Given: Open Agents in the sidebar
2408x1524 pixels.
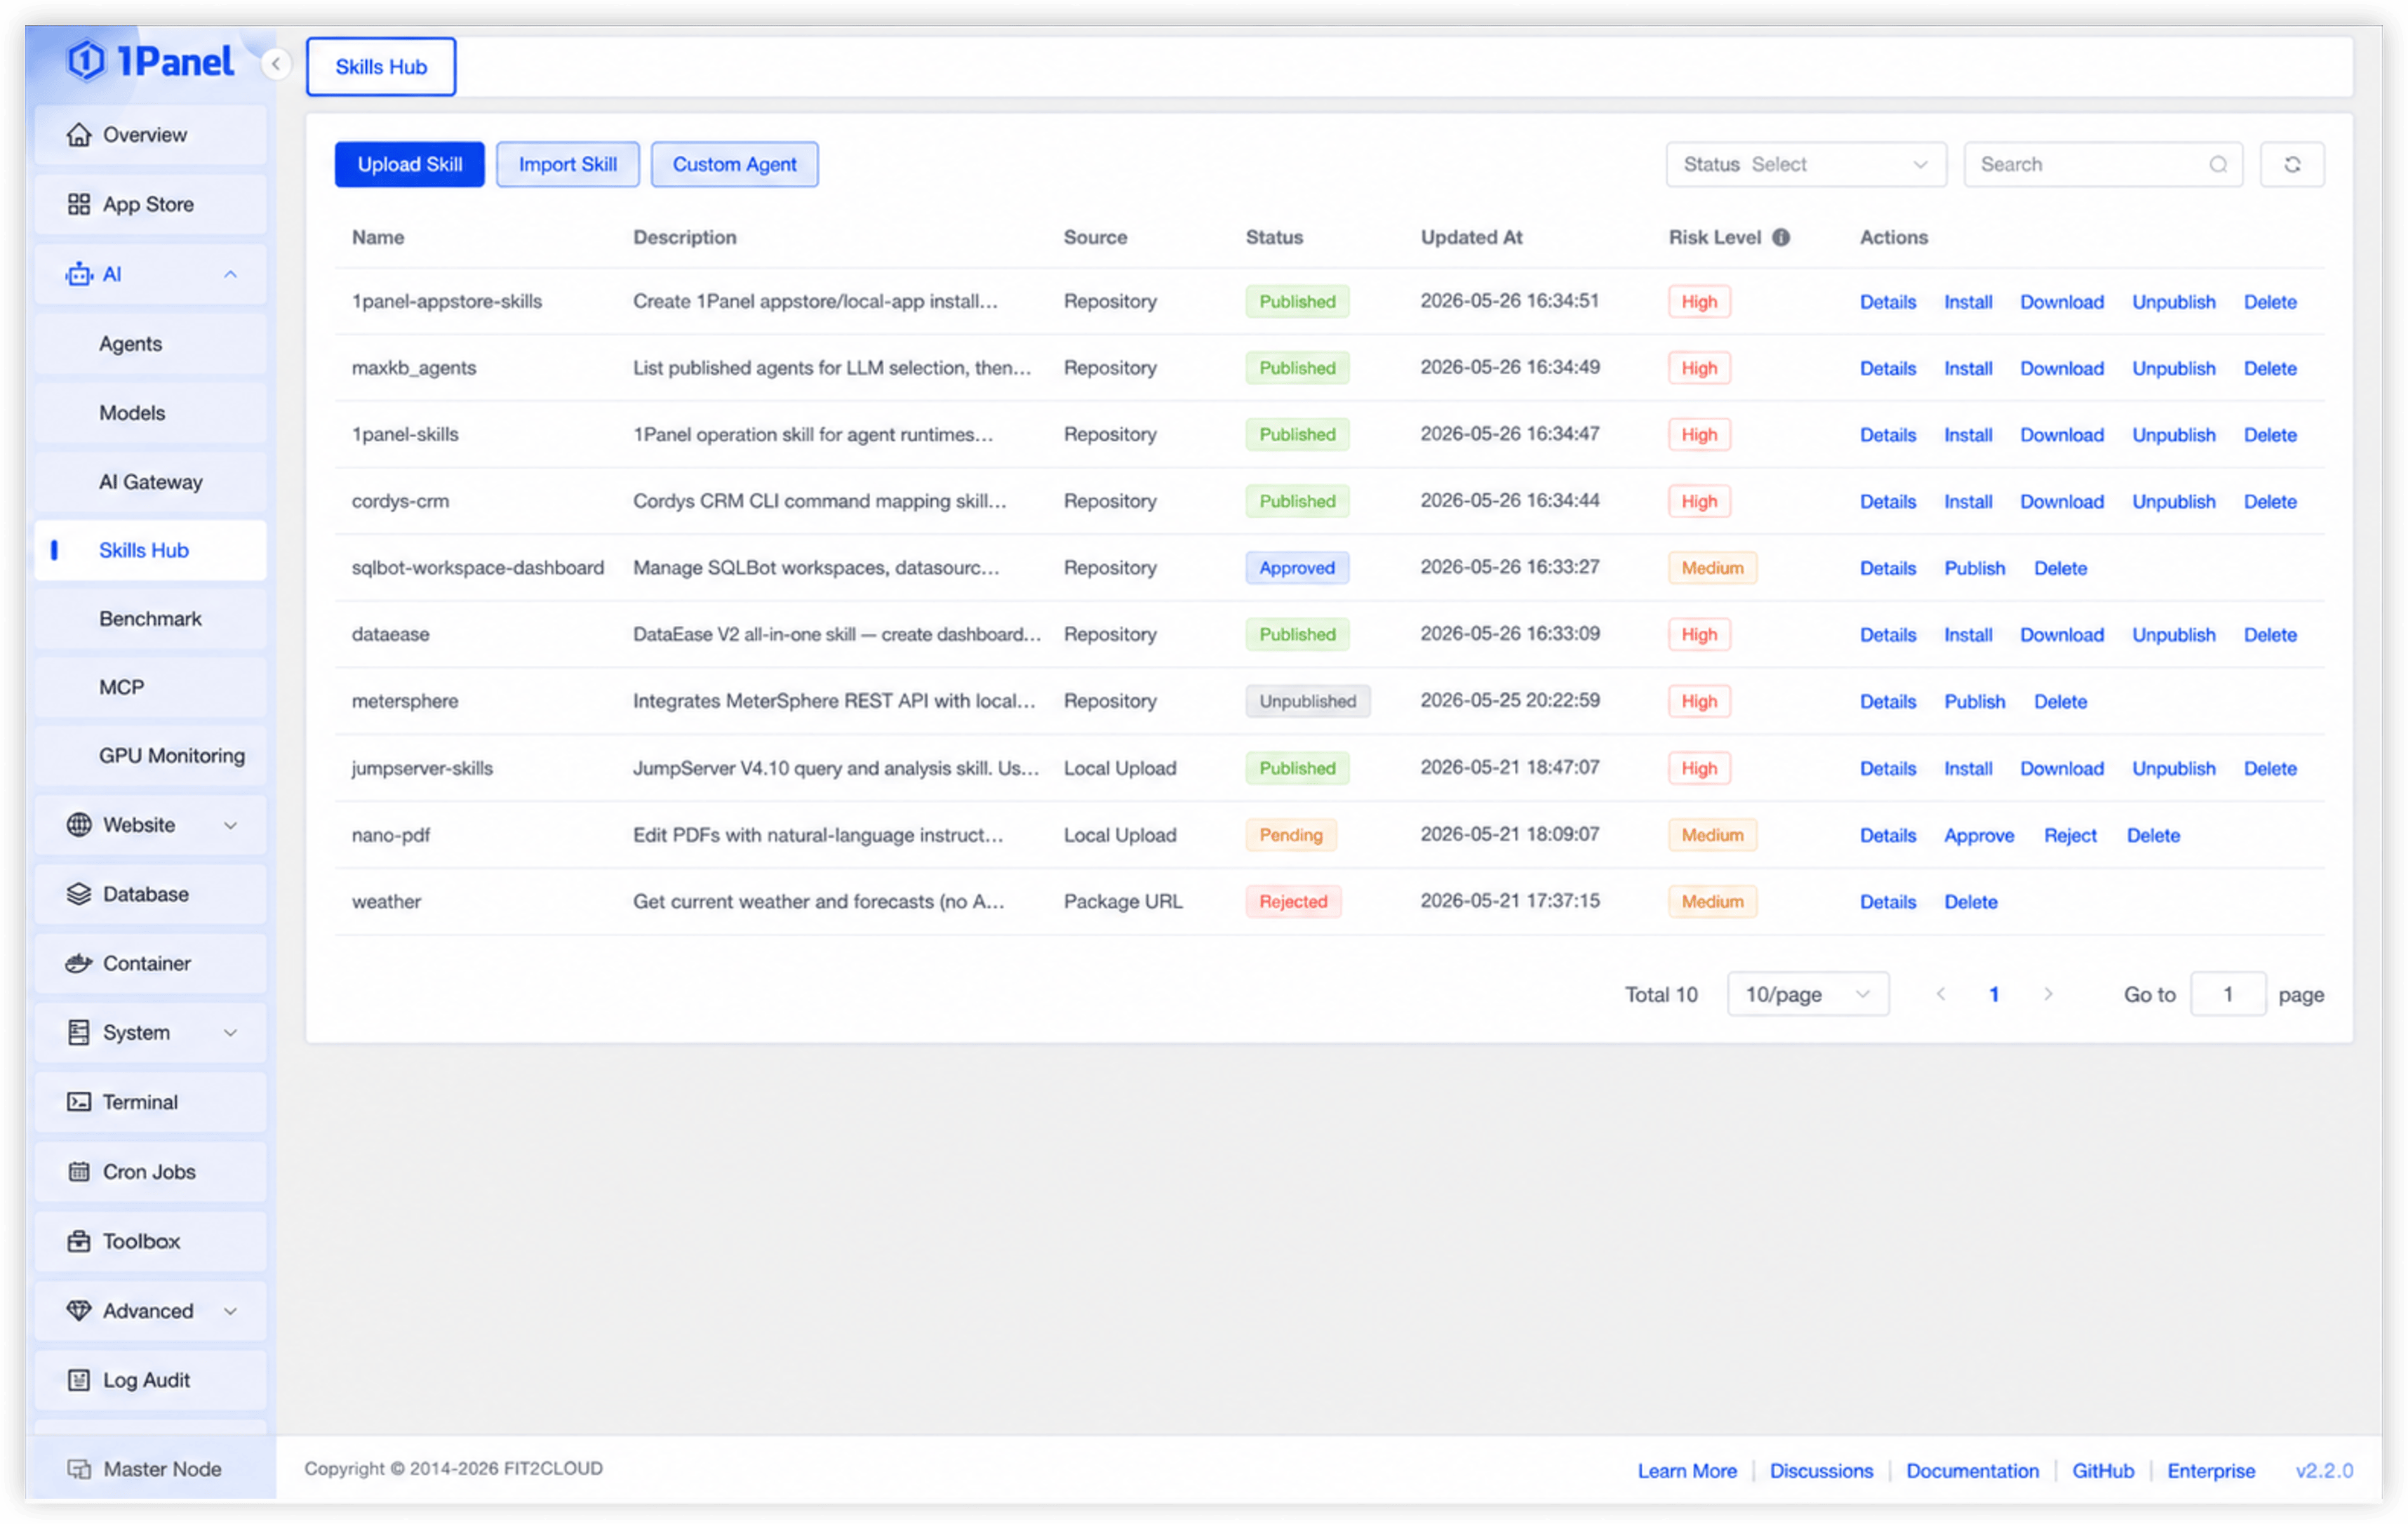Looking at the screenshot, I should pos(151,343).
